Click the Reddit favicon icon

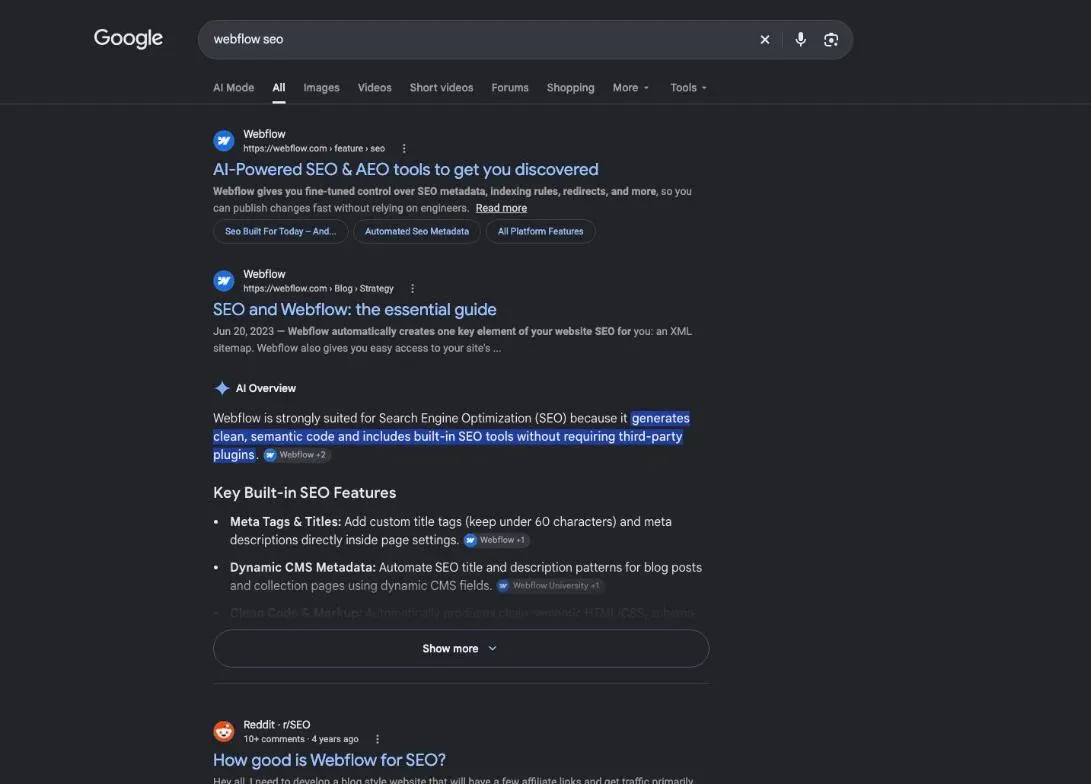[x=223, y=731]
